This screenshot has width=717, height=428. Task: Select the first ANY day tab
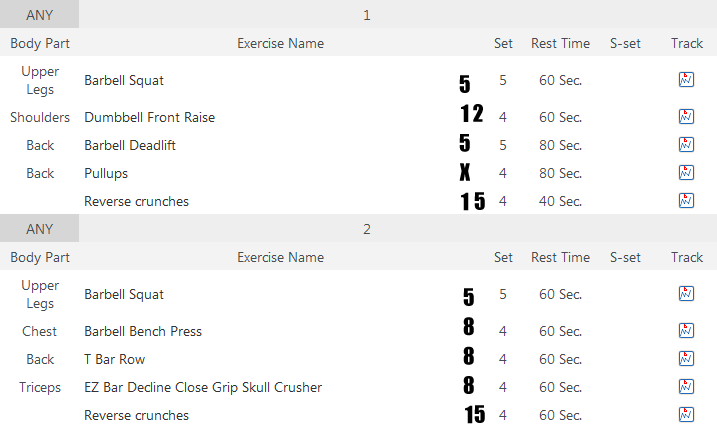(x=39, y=15)
